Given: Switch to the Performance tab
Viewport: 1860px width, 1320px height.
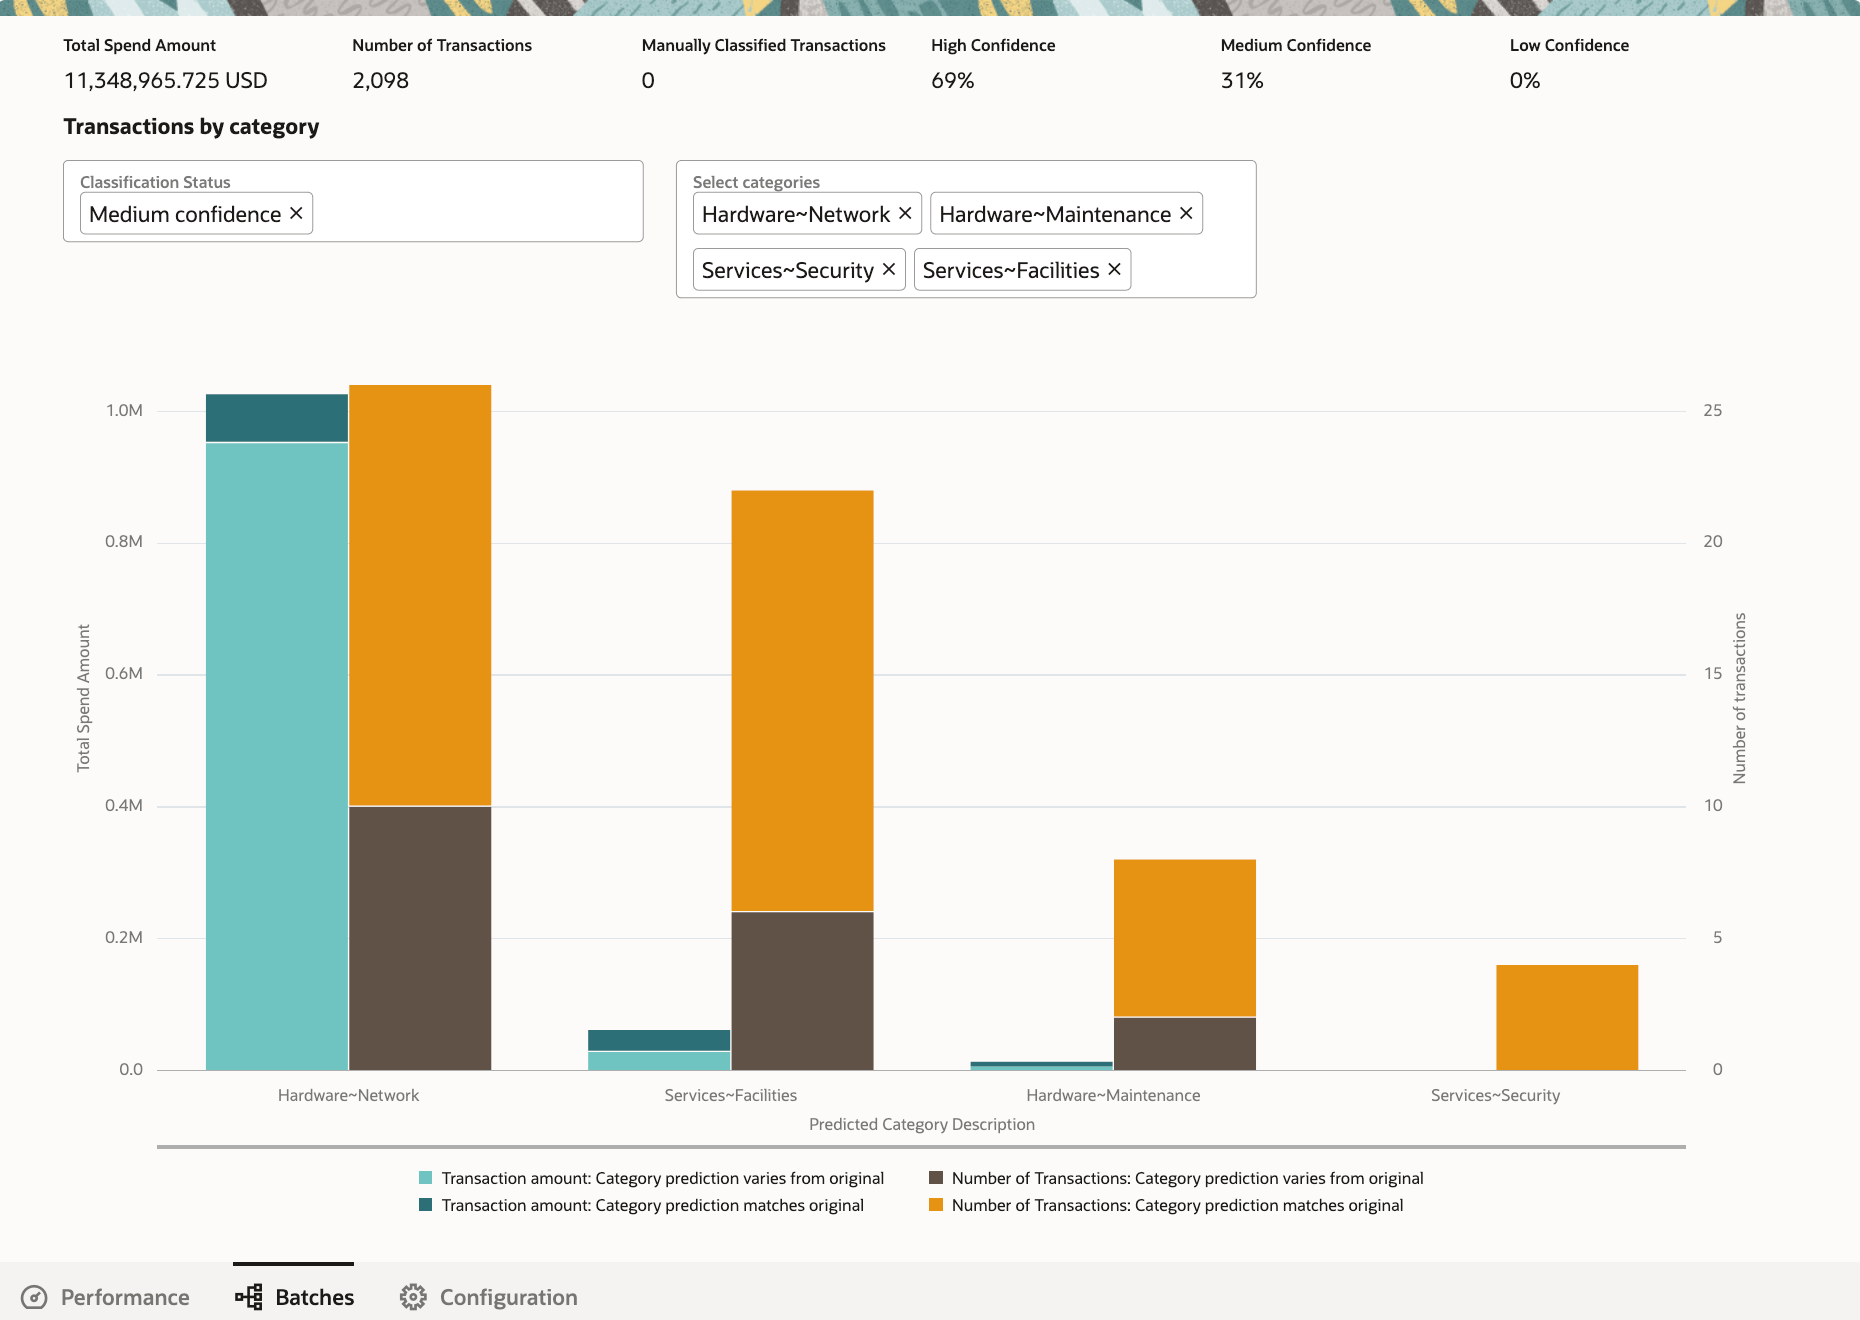Looking at the screenshot, I should click(x=105, y=1297).
